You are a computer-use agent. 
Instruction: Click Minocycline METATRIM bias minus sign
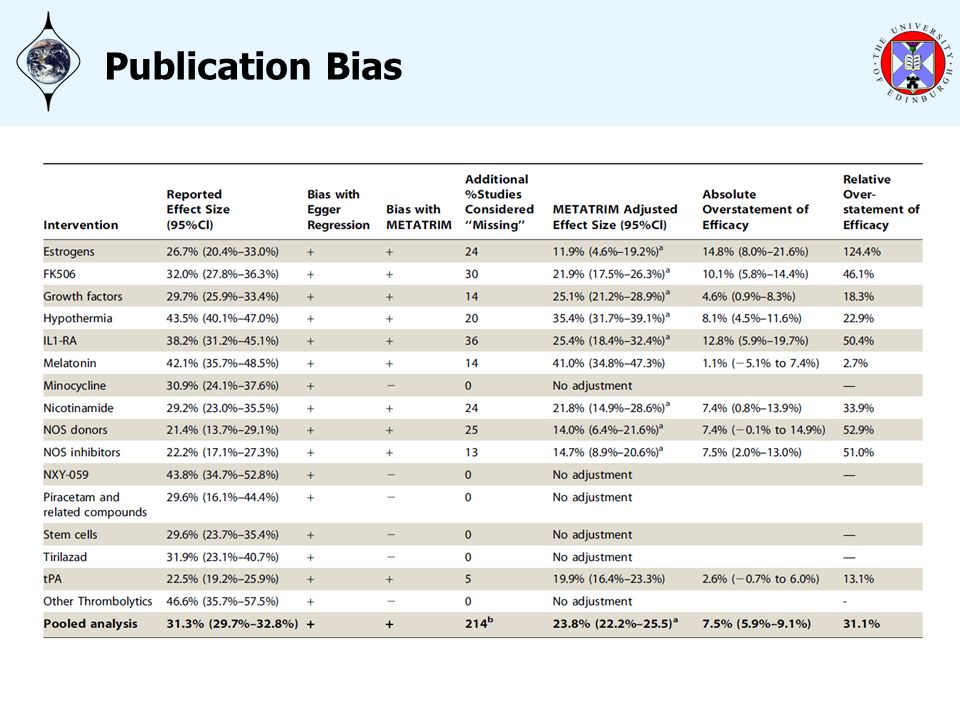tap(391, 386)
